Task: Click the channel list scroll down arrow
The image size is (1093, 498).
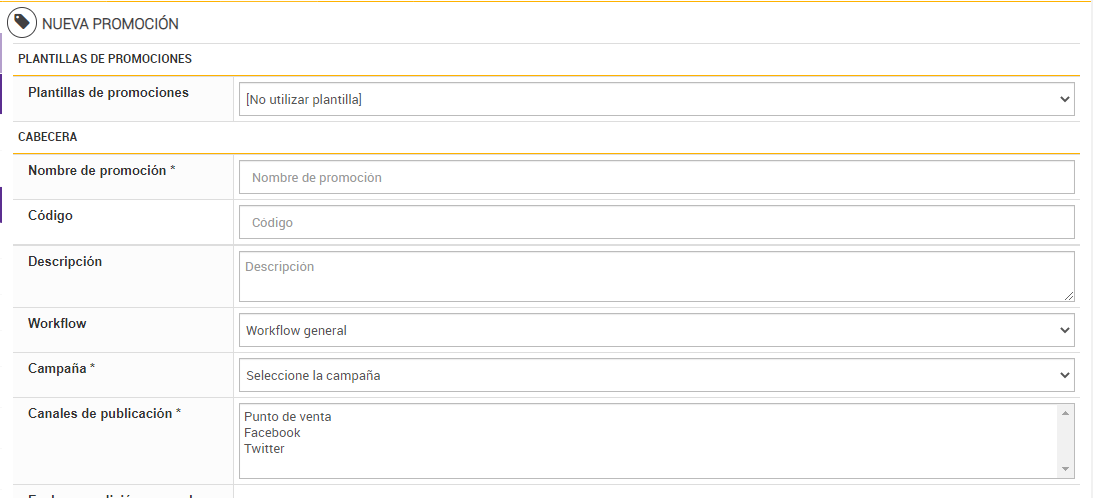Action: [1066, 469]
